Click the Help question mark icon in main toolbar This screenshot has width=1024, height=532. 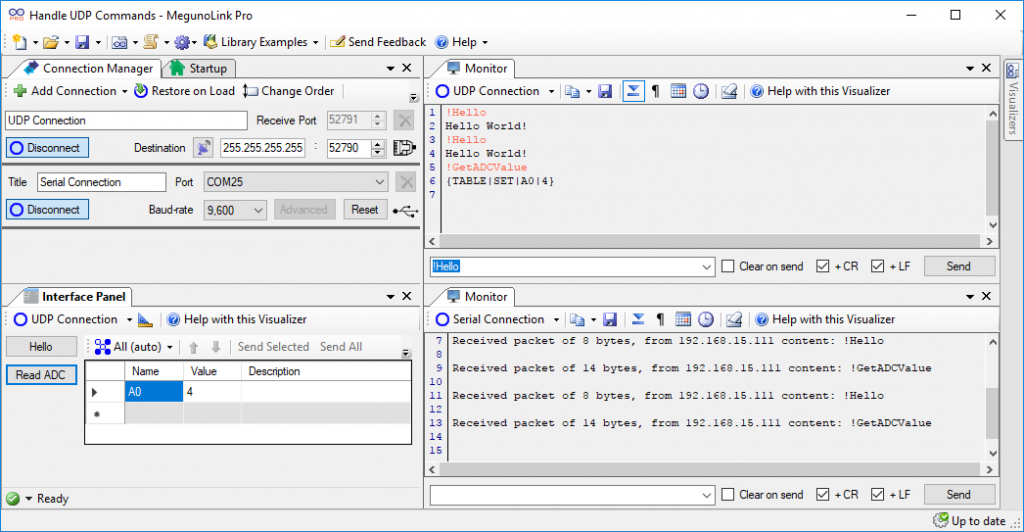(x=441, y=42)
